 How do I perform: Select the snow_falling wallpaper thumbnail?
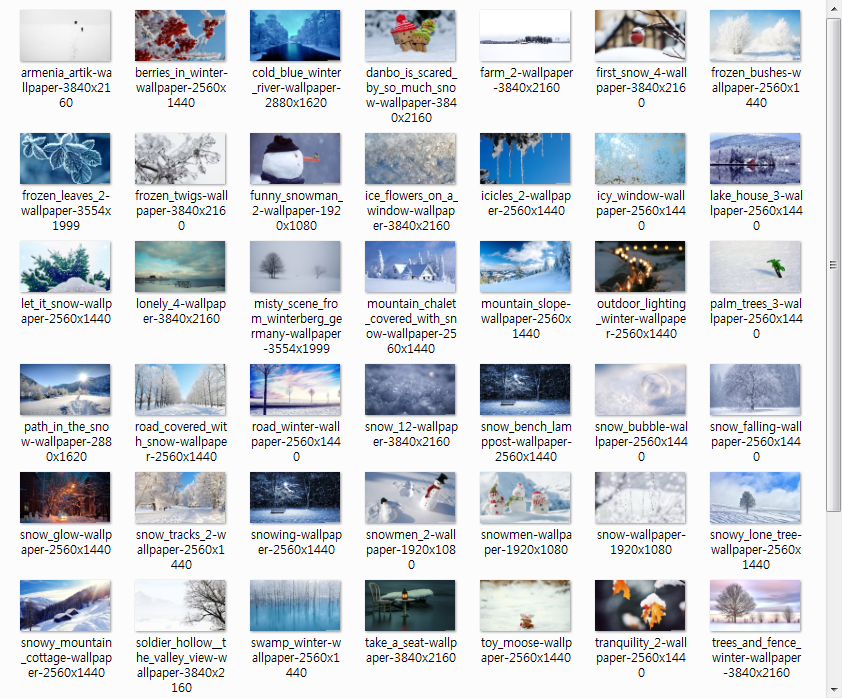(755, 390)
